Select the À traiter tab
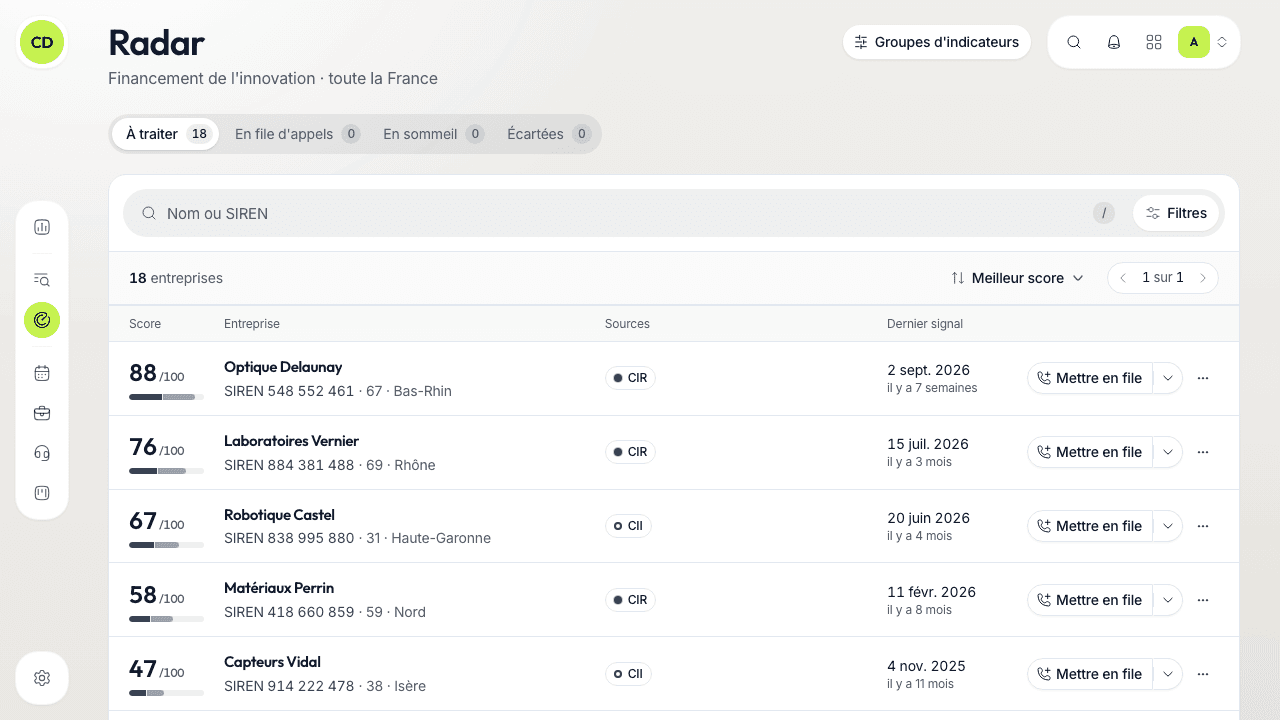Viewport: 1280px width, 720px height. pyautogui.click(x=165, y=134)
